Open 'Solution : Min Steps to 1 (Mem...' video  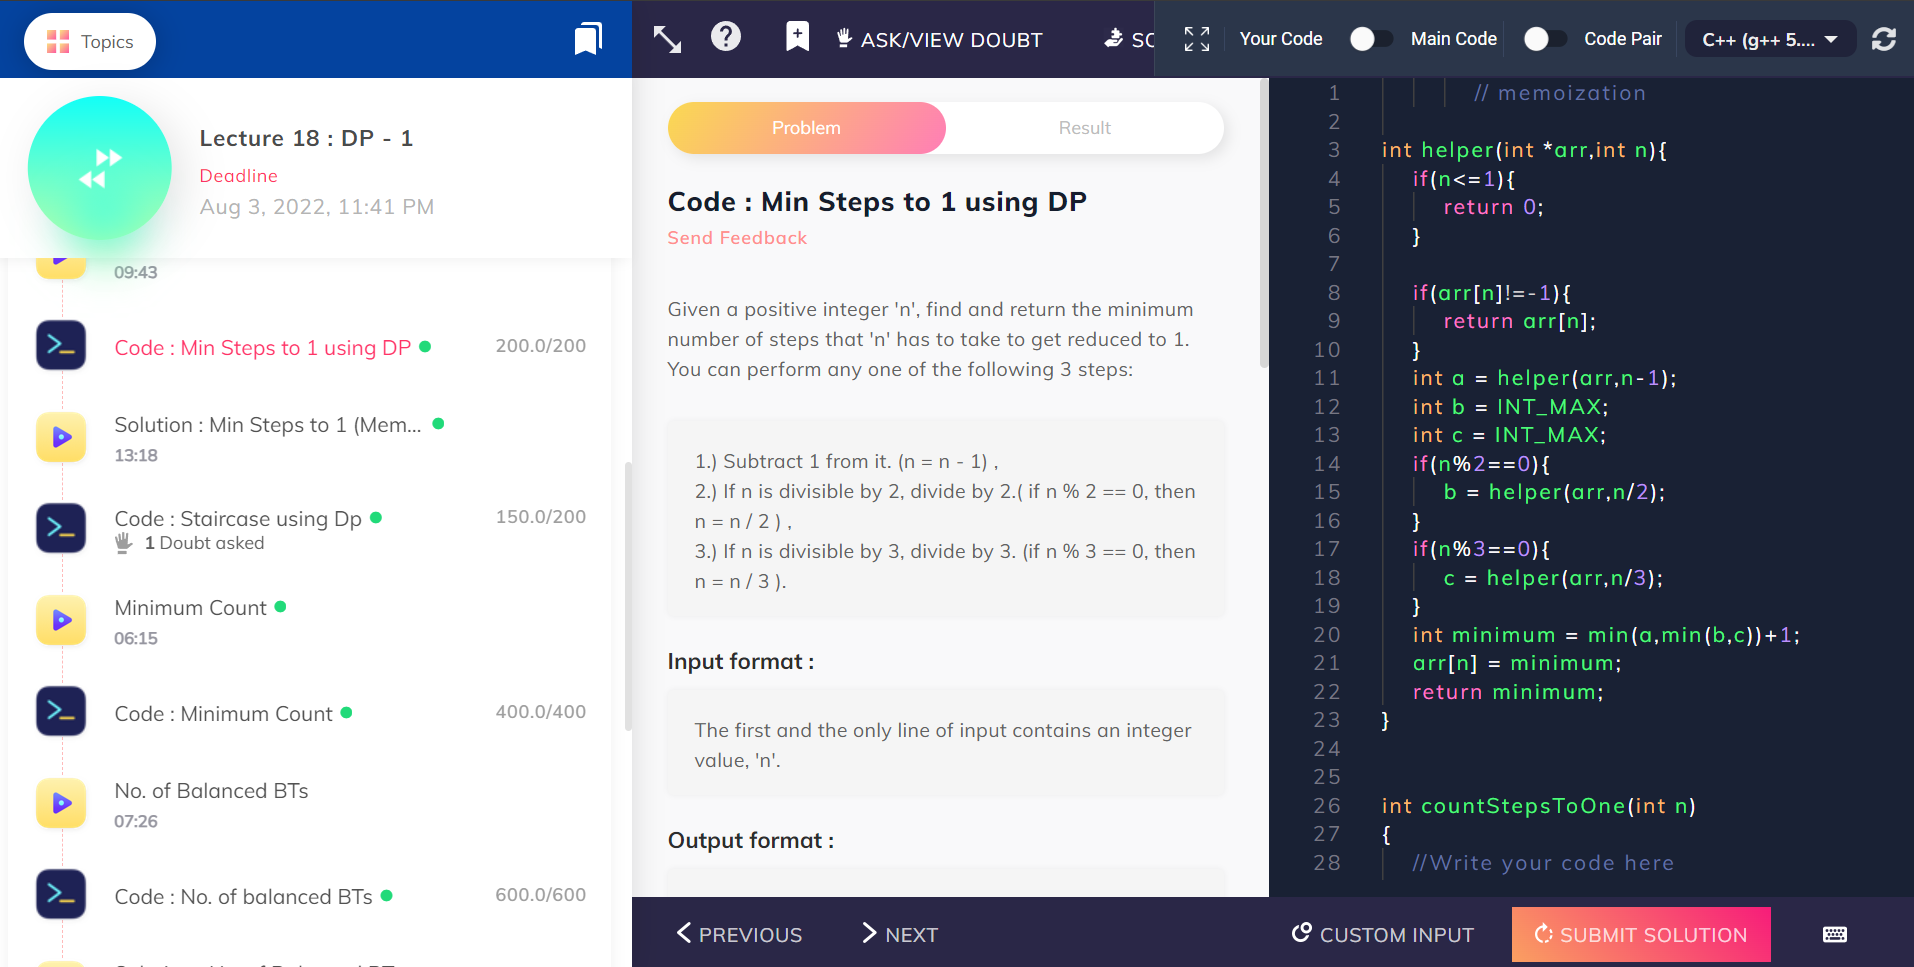pyautogui.click(x=268, y=425)
